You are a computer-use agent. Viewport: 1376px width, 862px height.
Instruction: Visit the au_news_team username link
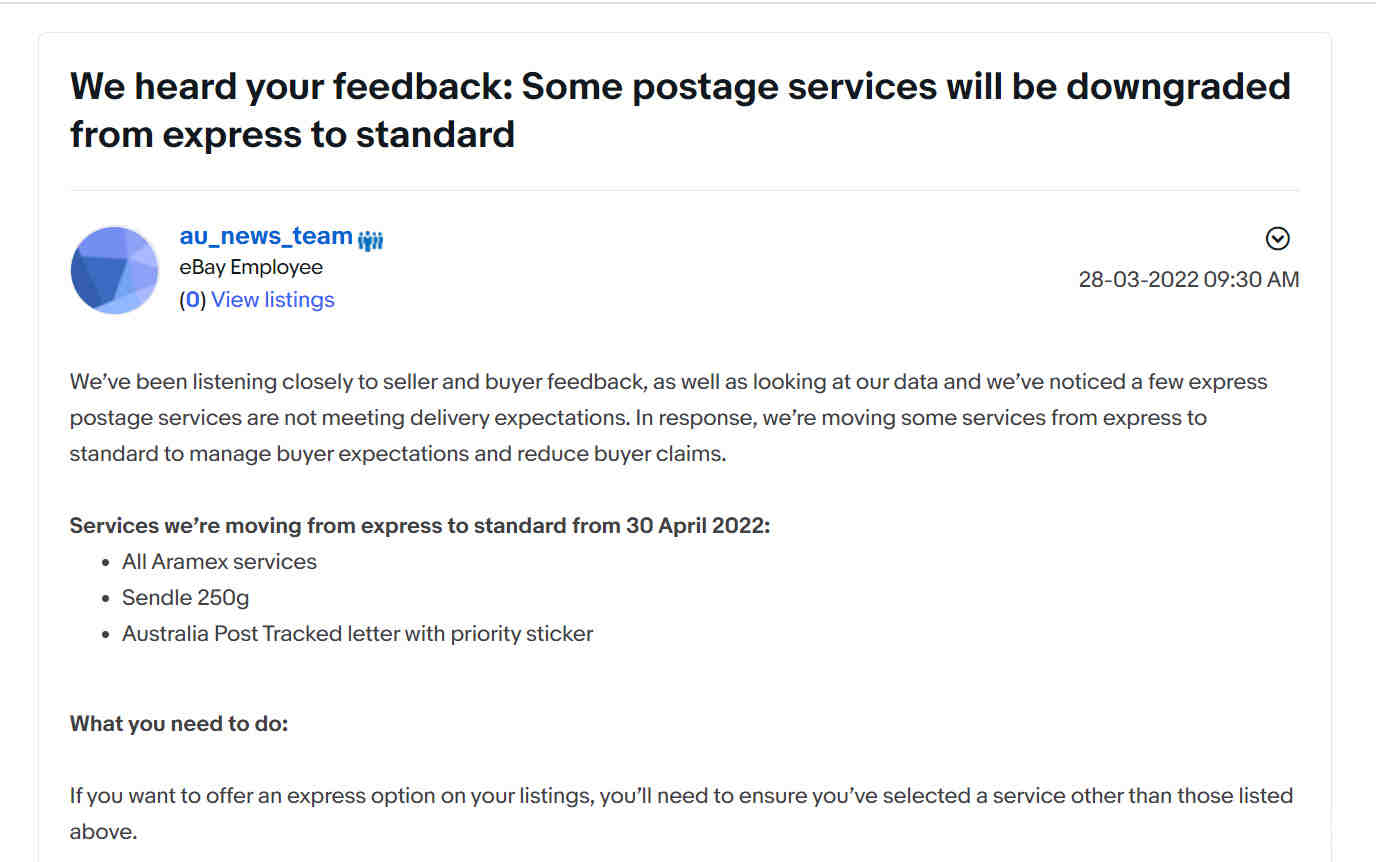[x=266, y=236]
